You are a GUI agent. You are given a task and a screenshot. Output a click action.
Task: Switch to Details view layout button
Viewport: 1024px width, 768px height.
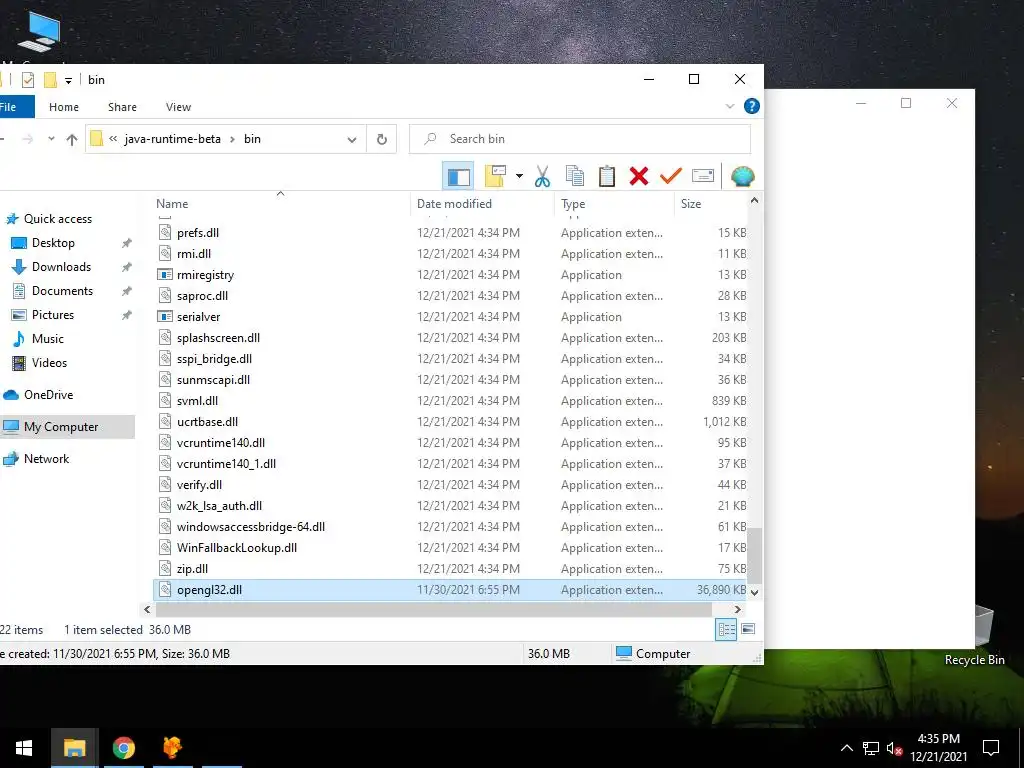(x=726, y=630)
